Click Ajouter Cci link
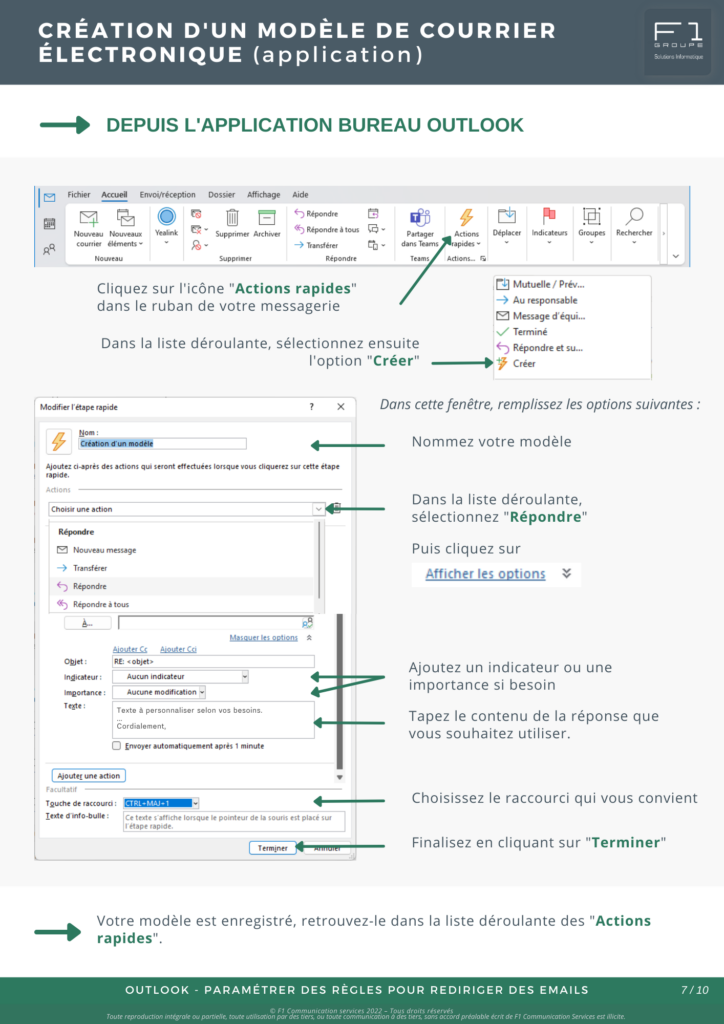724x1024 pixels. 178,649
